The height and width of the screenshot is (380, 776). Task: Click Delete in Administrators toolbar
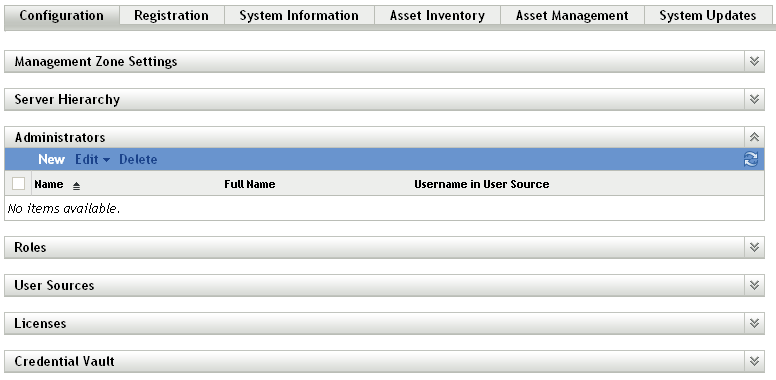click(x=138, y=159)
